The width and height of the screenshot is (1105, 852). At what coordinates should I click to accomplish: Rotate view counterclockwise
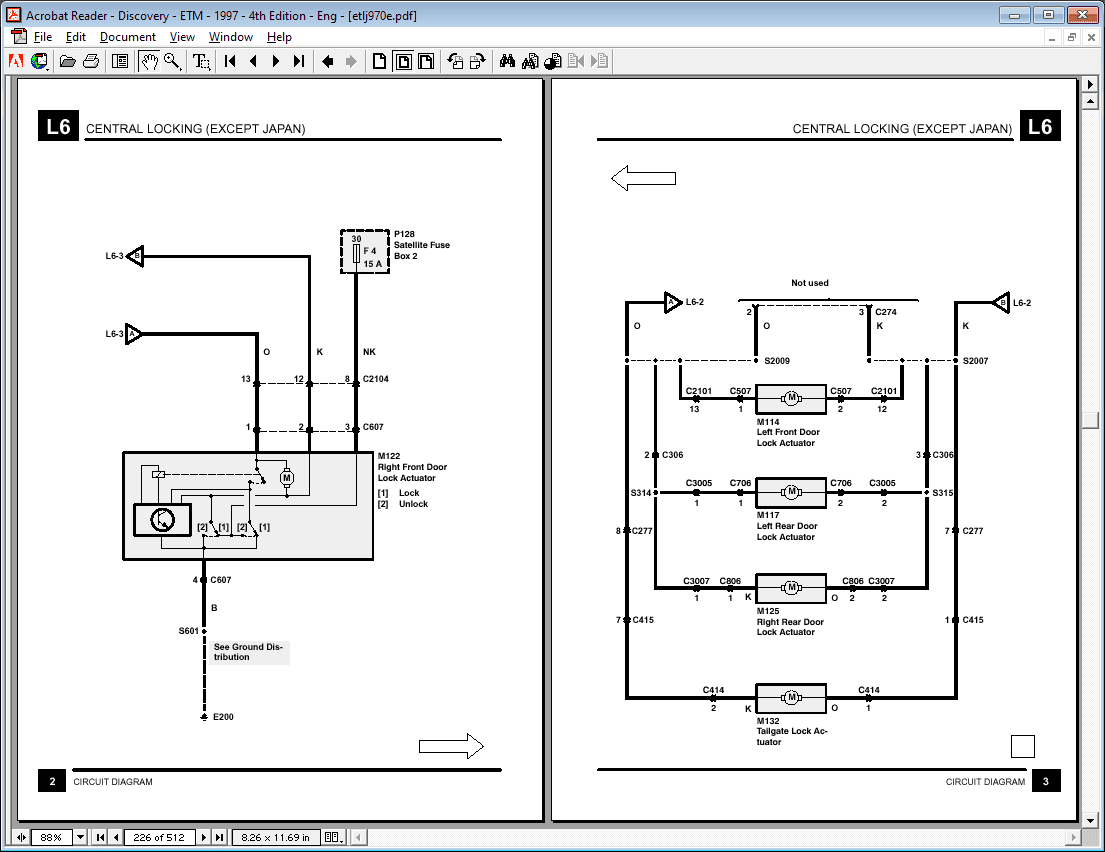coord(455,61)
